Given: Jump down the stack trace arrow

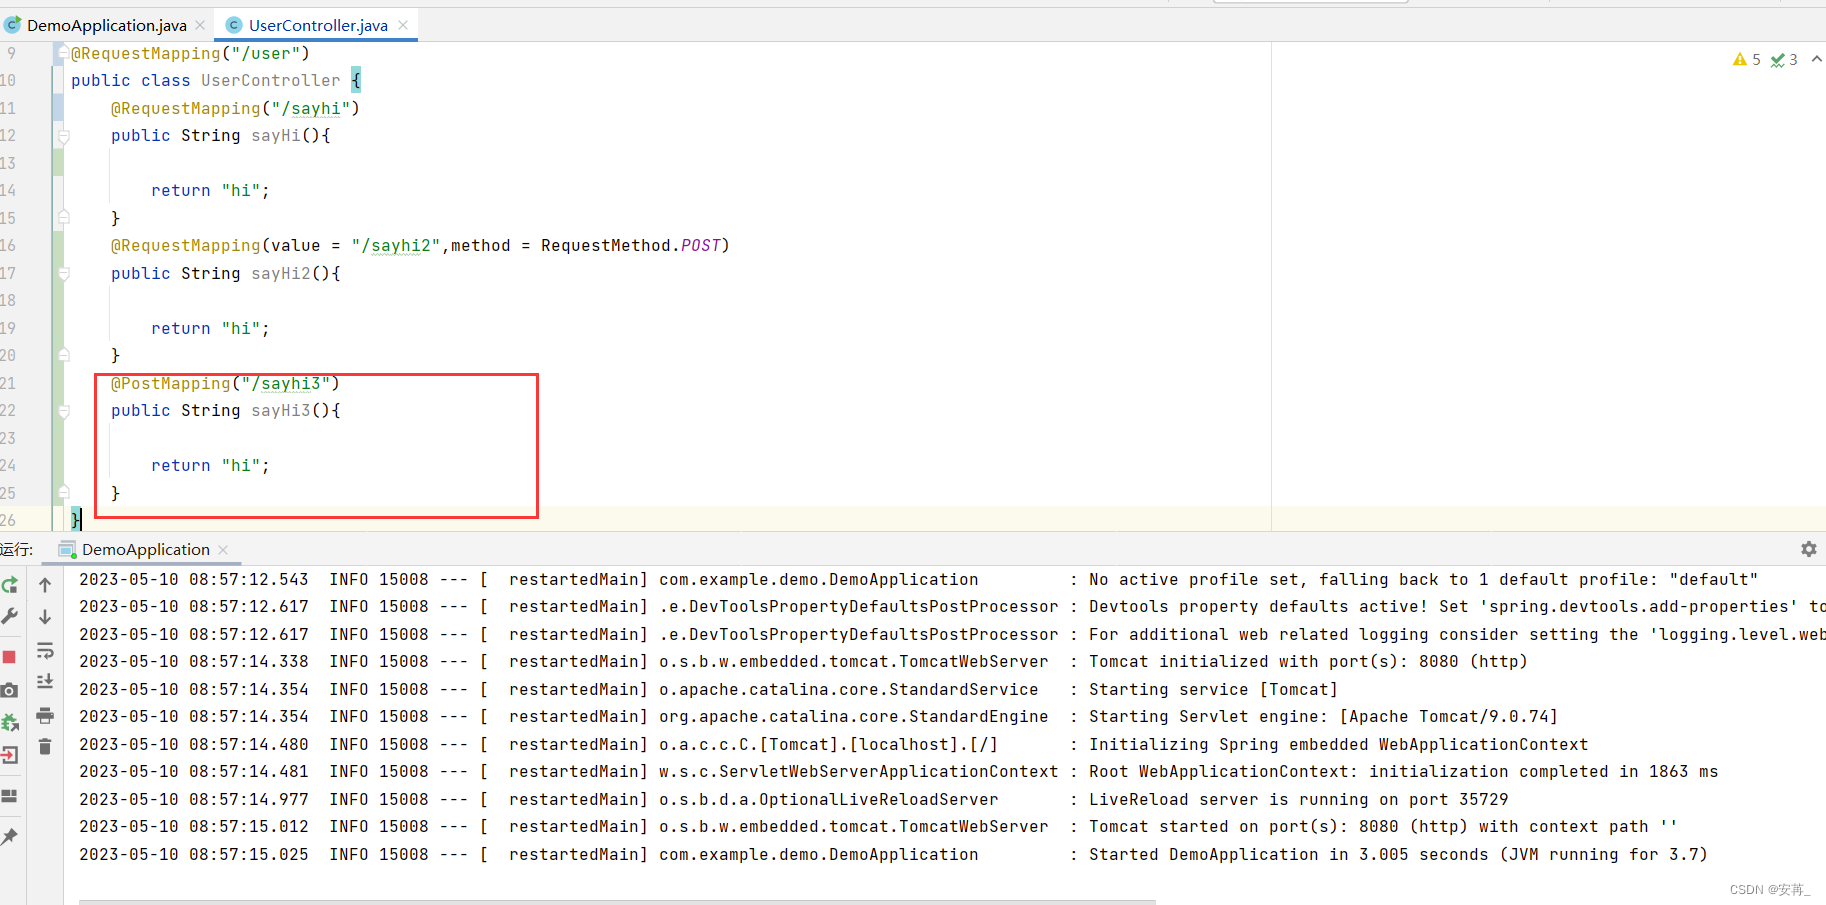Looking at the screenshot, I should [x=45, y=617].
